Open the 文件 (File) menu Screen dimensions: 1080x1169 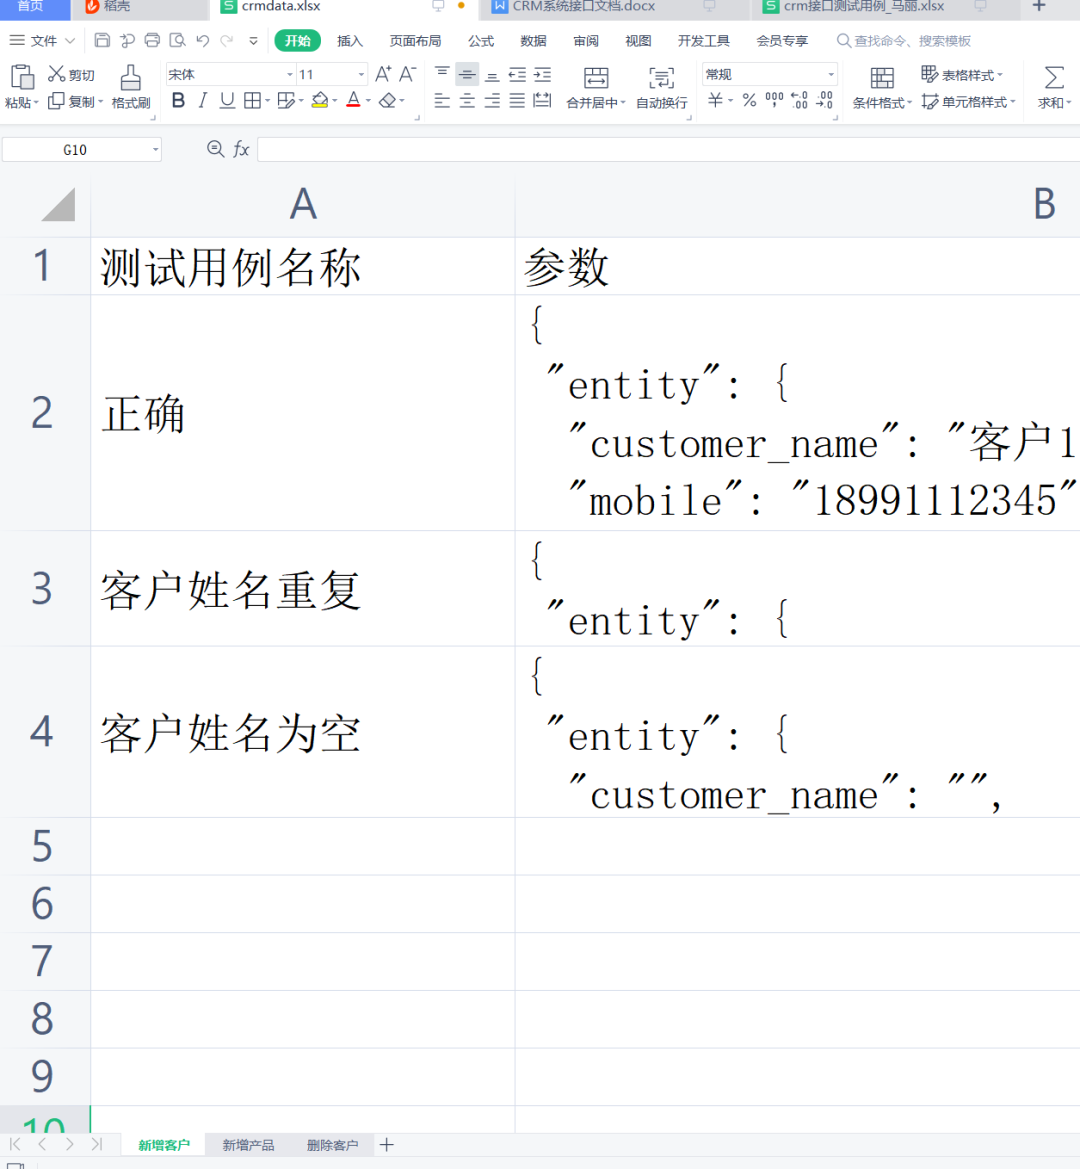point(42,40)
